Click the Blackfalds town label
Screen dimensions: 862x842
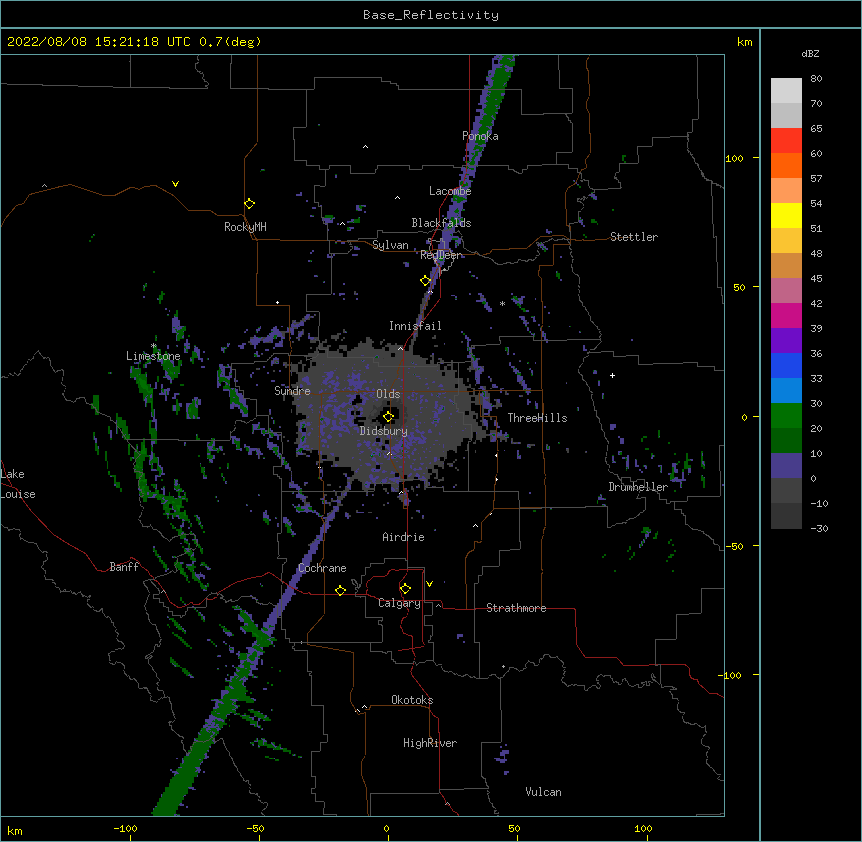tap(441, 223)
